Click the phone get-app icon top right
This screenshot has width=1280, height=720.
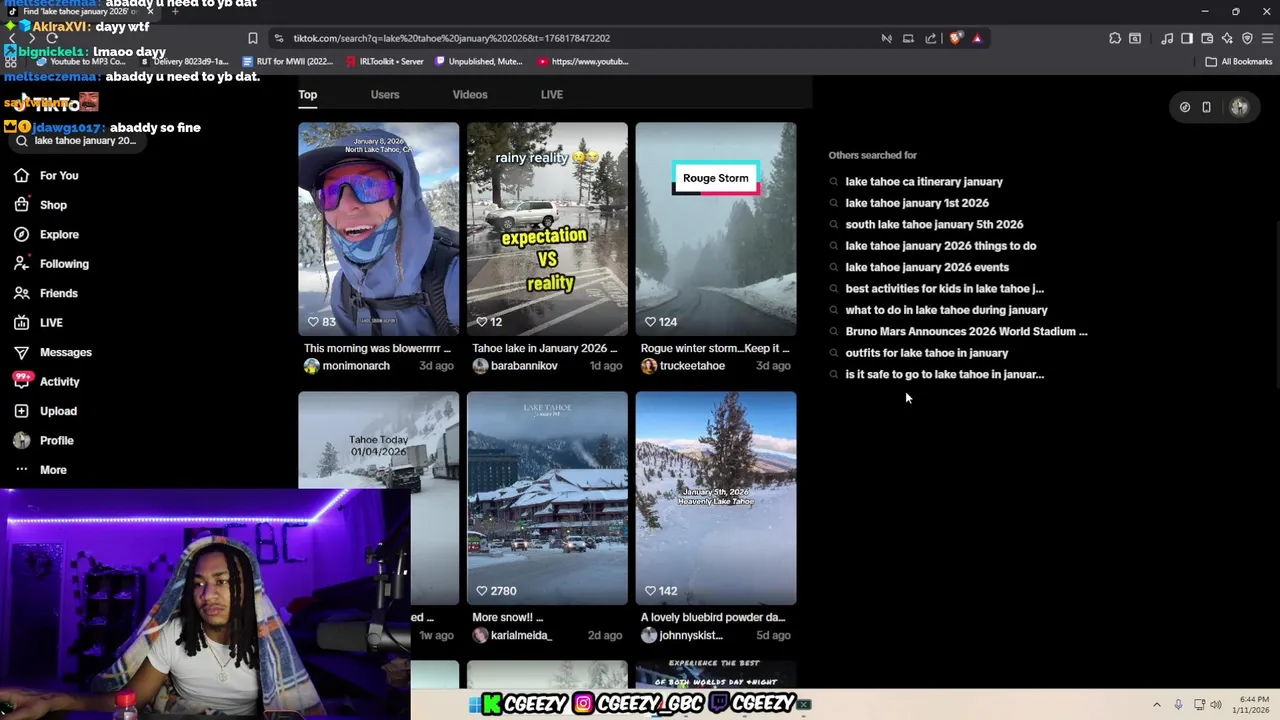pyautogui.click(x=1206, y=107)
